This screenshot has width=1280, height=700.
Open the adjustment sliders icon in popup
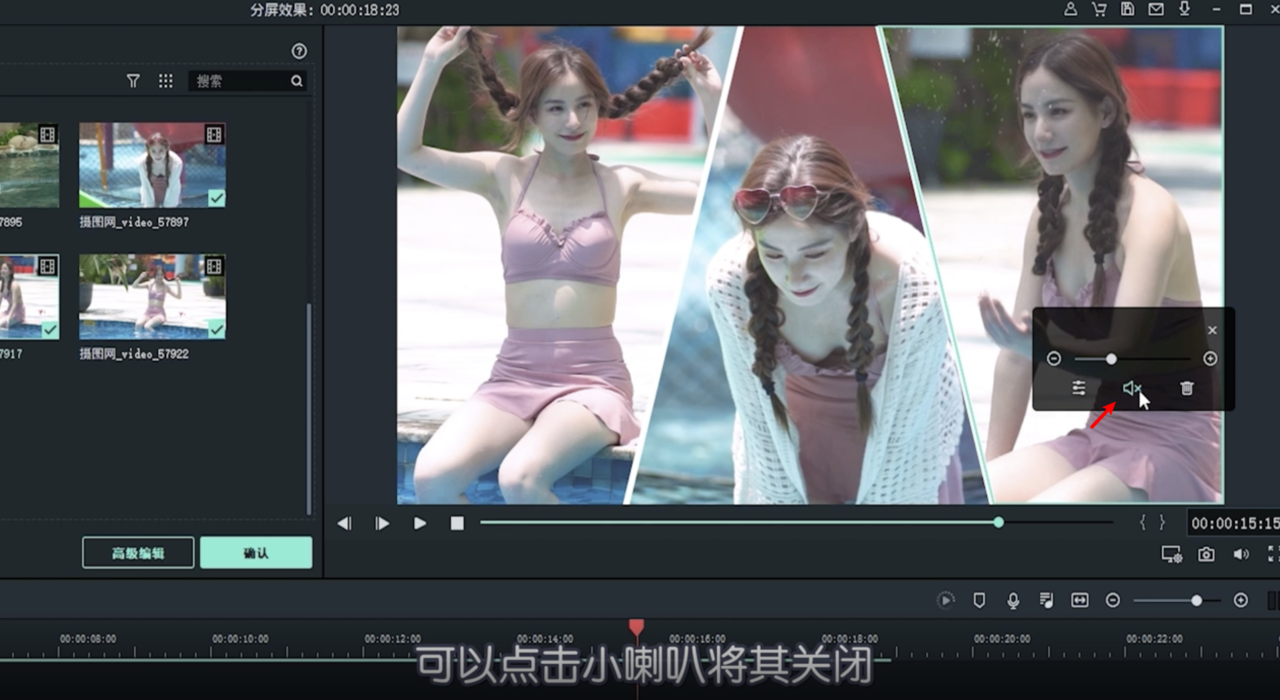pos(1079,388)
